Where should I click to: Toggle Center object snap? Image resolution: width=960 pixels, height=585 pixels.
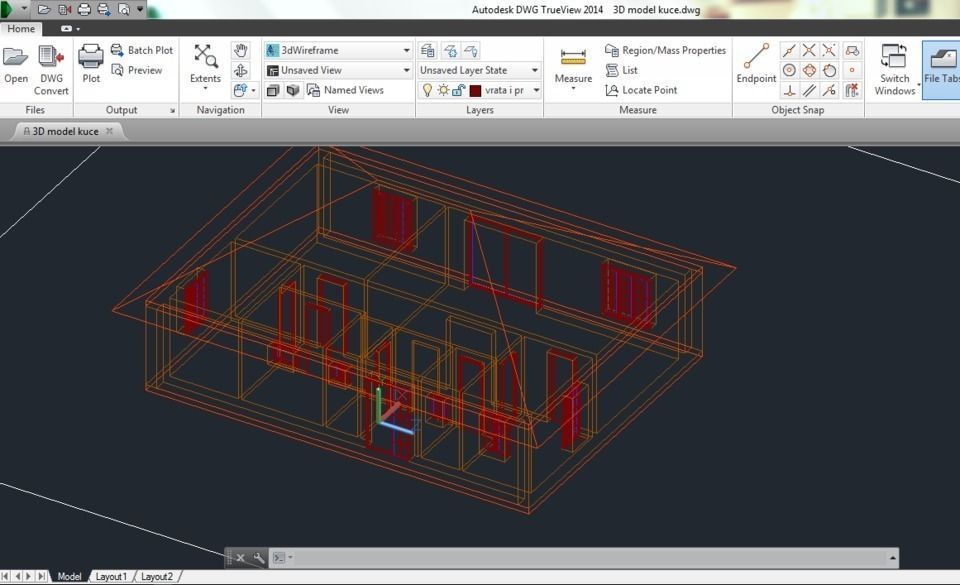pos(789,70)
